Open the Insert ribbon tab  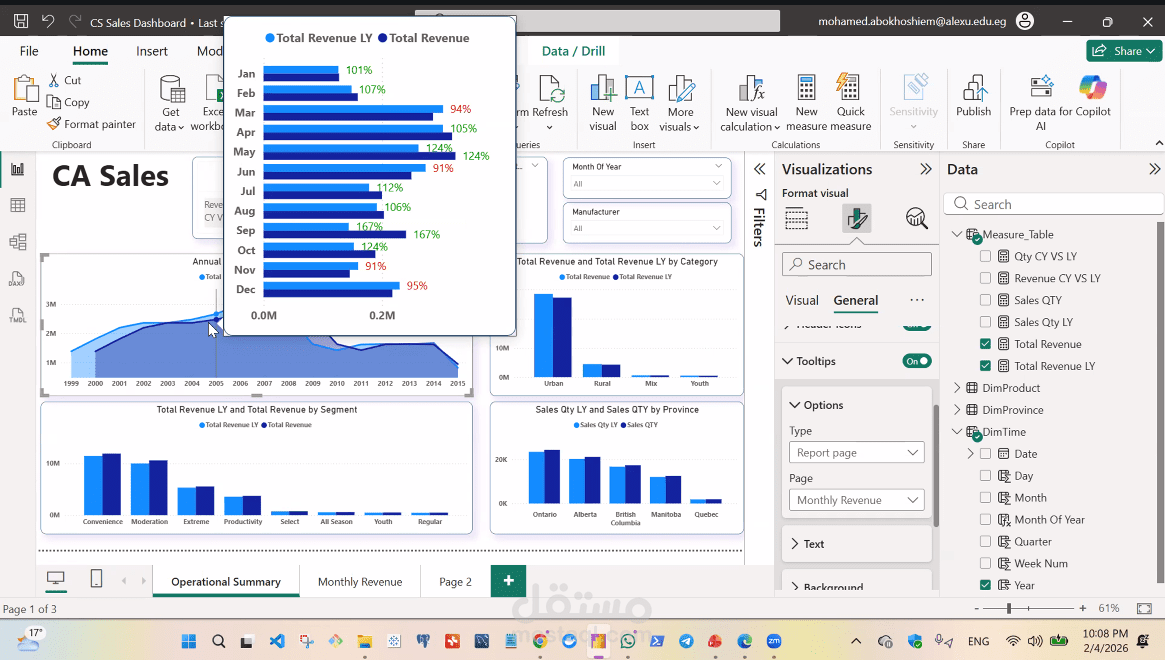152,51
